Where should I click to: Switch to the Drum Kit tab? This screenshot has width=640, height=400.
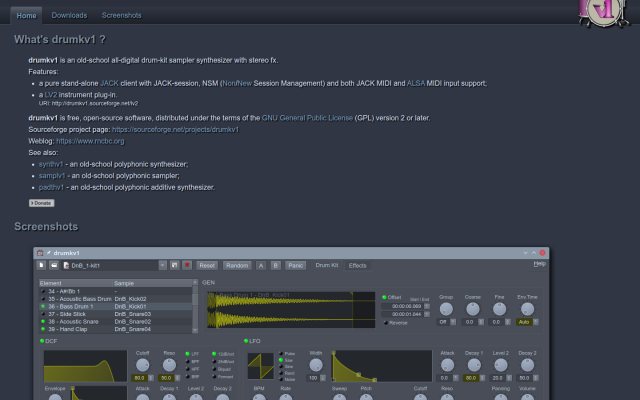(327, 265)
